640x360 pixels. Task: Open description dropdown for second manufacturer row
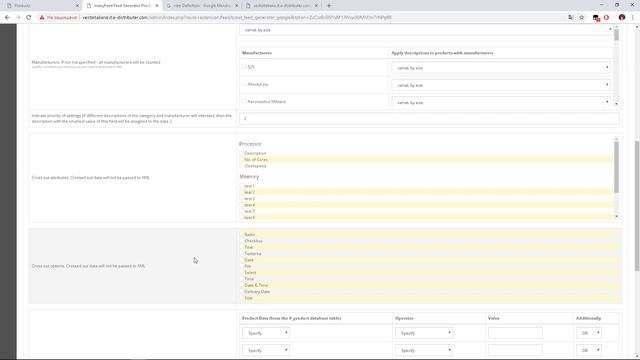pyautogui.click(x=501, y=85)
